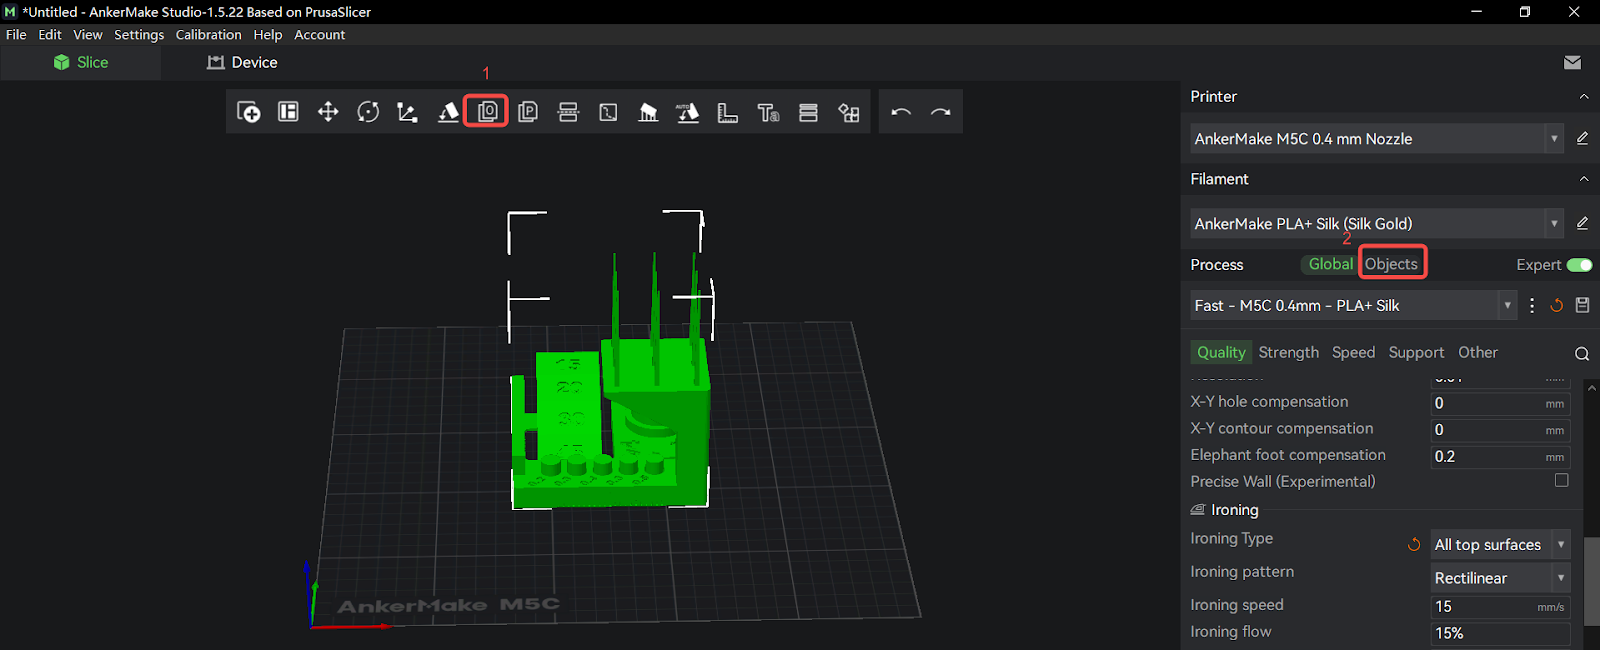Switch to the Slice tab
The image size is (1600, 650).
[x=80, y=62]
